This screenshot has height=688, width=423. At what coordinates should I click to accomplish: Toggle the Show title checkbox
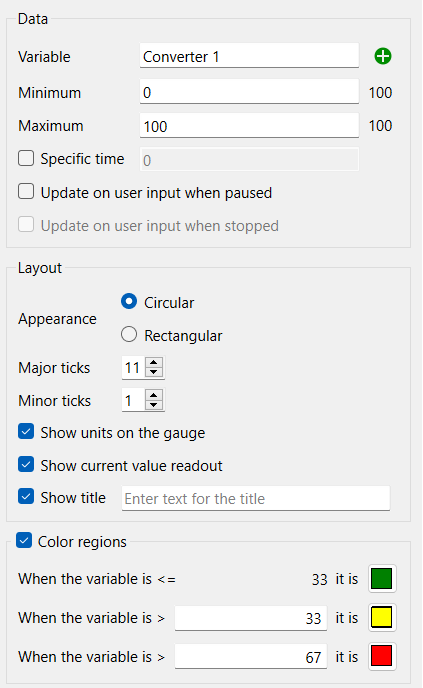coord(26,497)
